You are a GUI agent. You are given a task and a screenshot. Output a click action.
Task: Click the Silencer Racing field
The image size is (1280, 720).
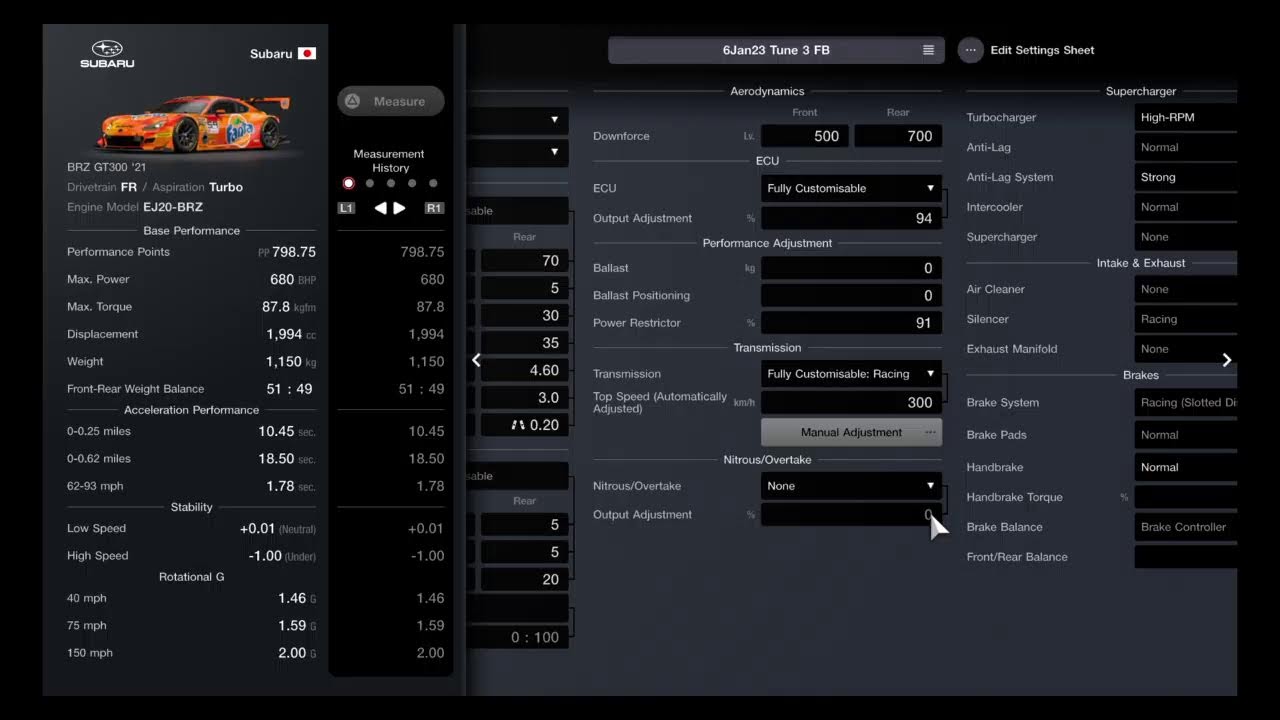[1185, 319]
